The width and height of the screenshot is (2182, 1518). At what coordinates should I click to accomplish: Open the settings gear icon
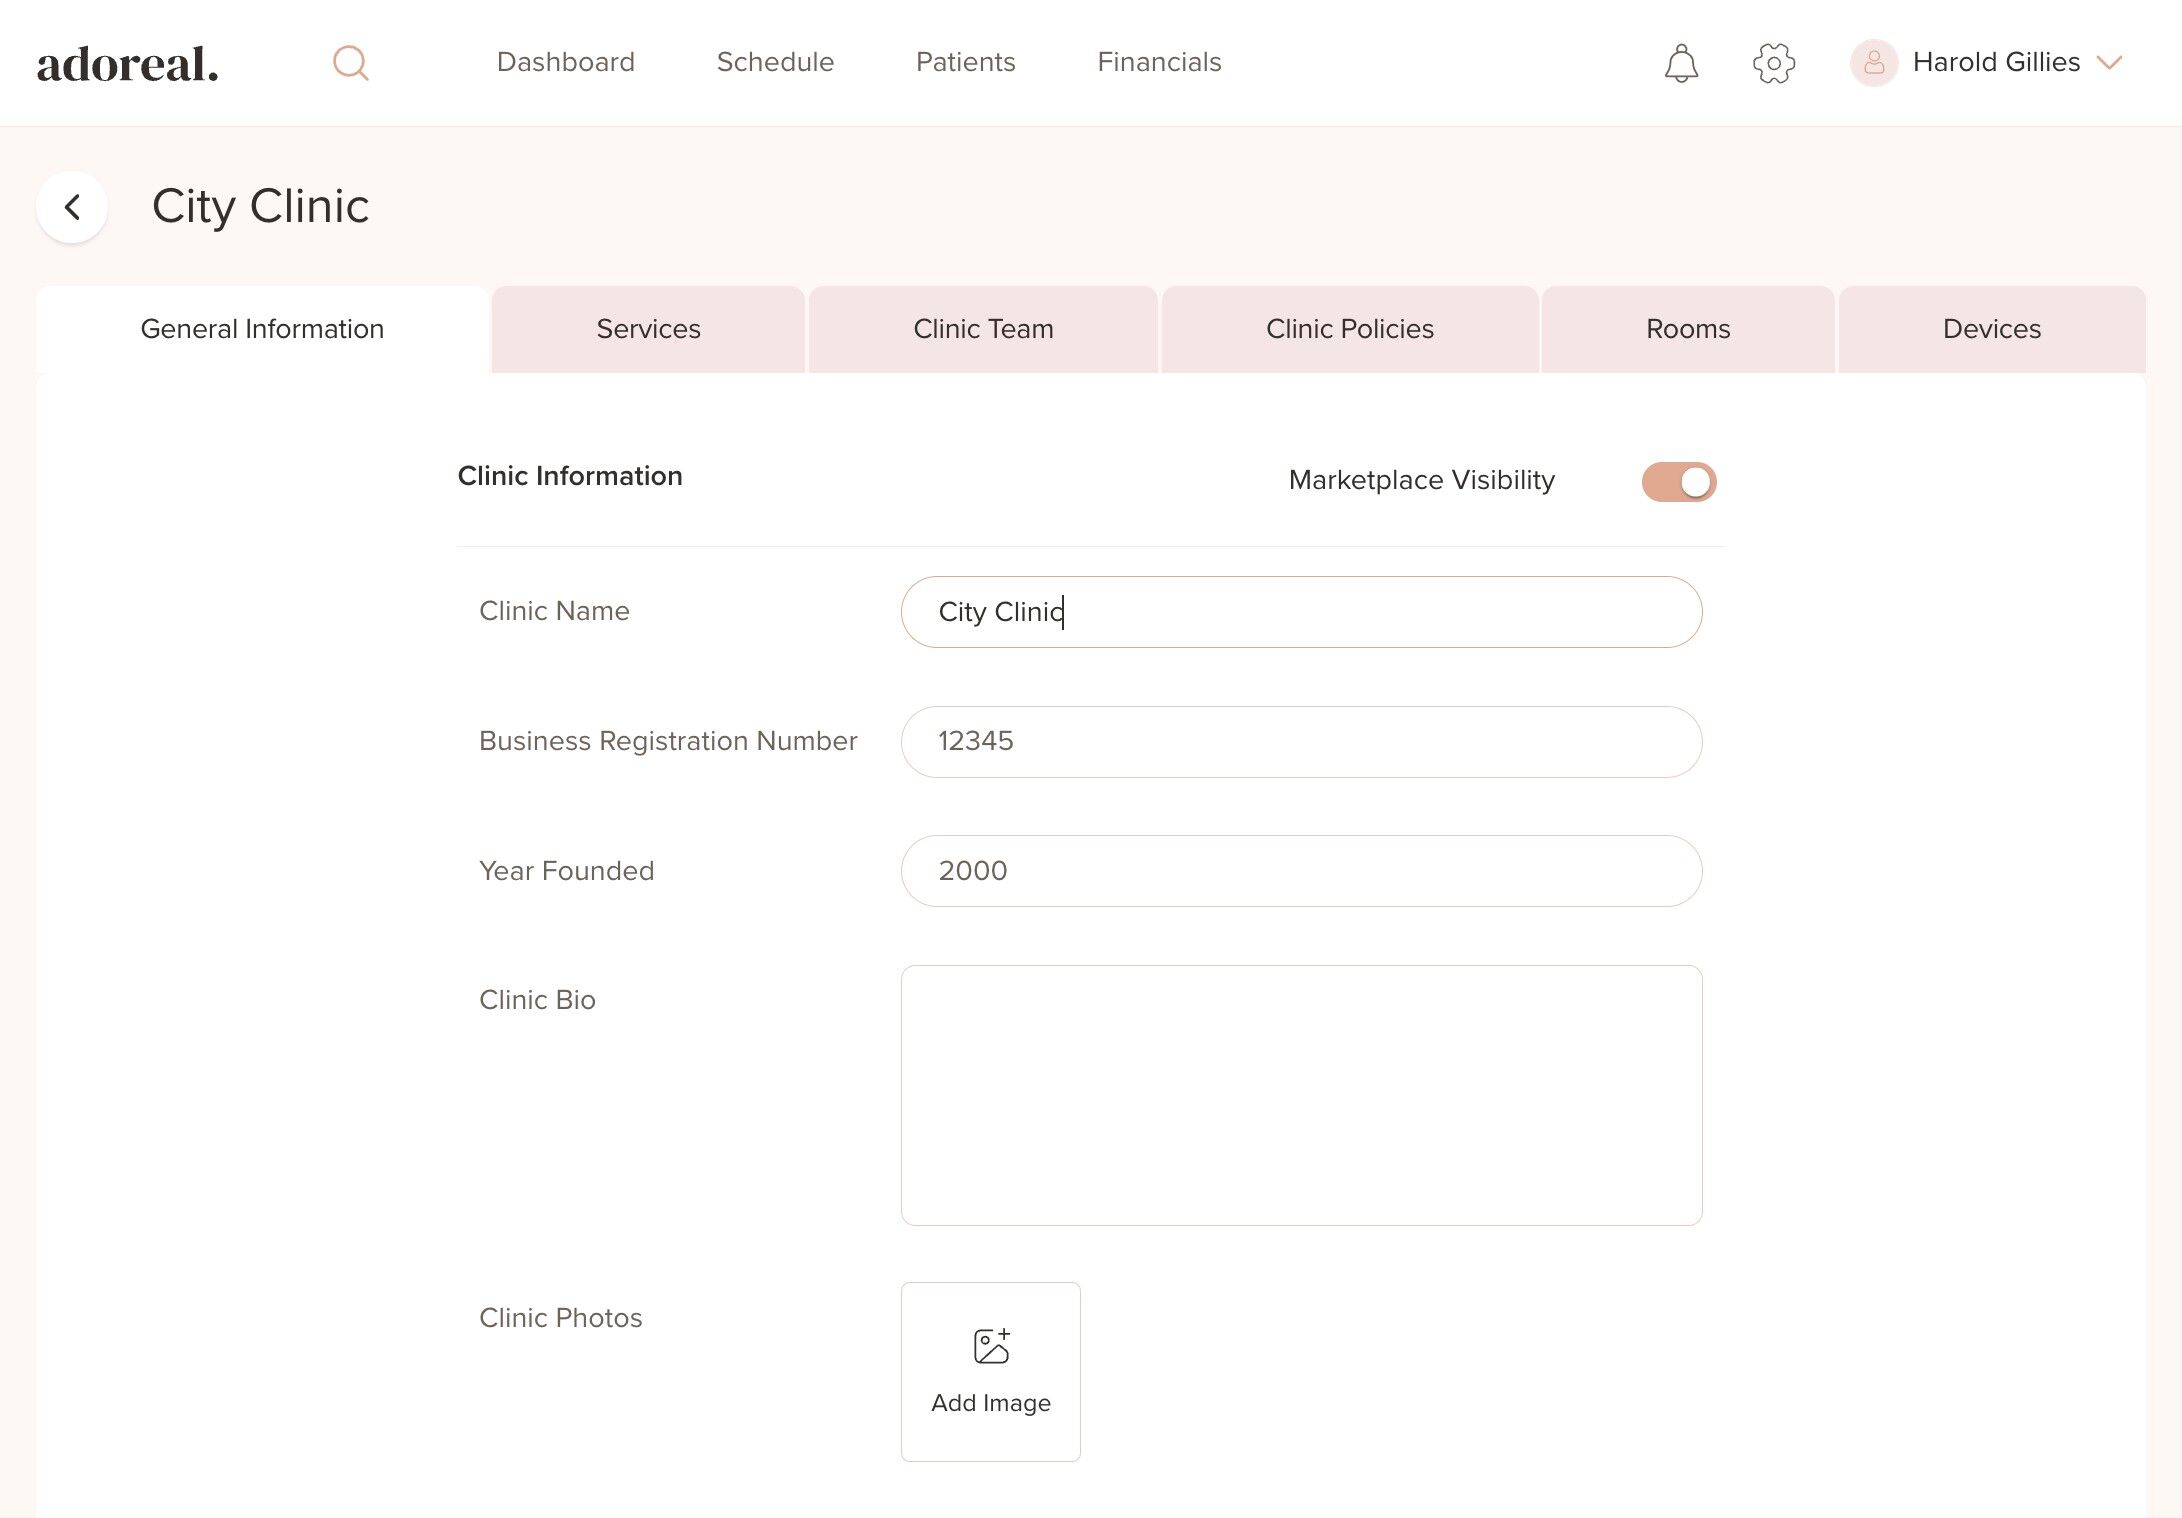point(1774,63)
